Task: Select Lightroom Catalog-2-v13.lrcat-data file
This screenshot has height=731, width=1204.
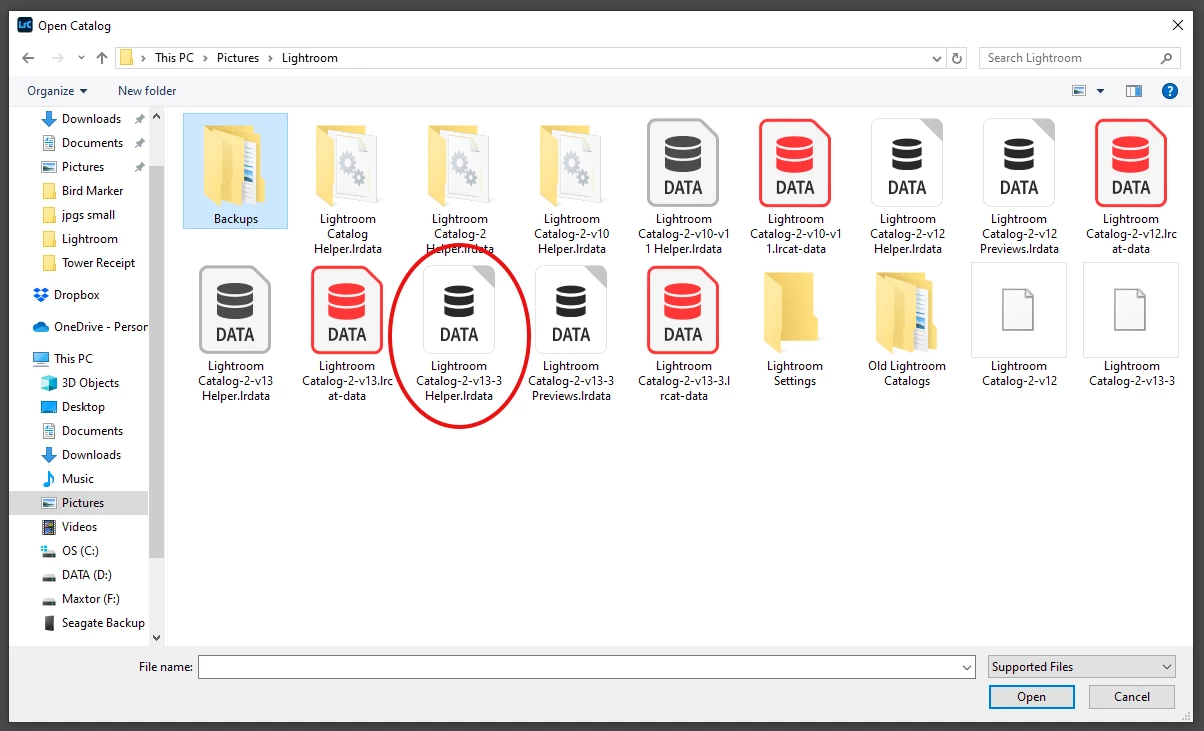Action: point(347,336)
